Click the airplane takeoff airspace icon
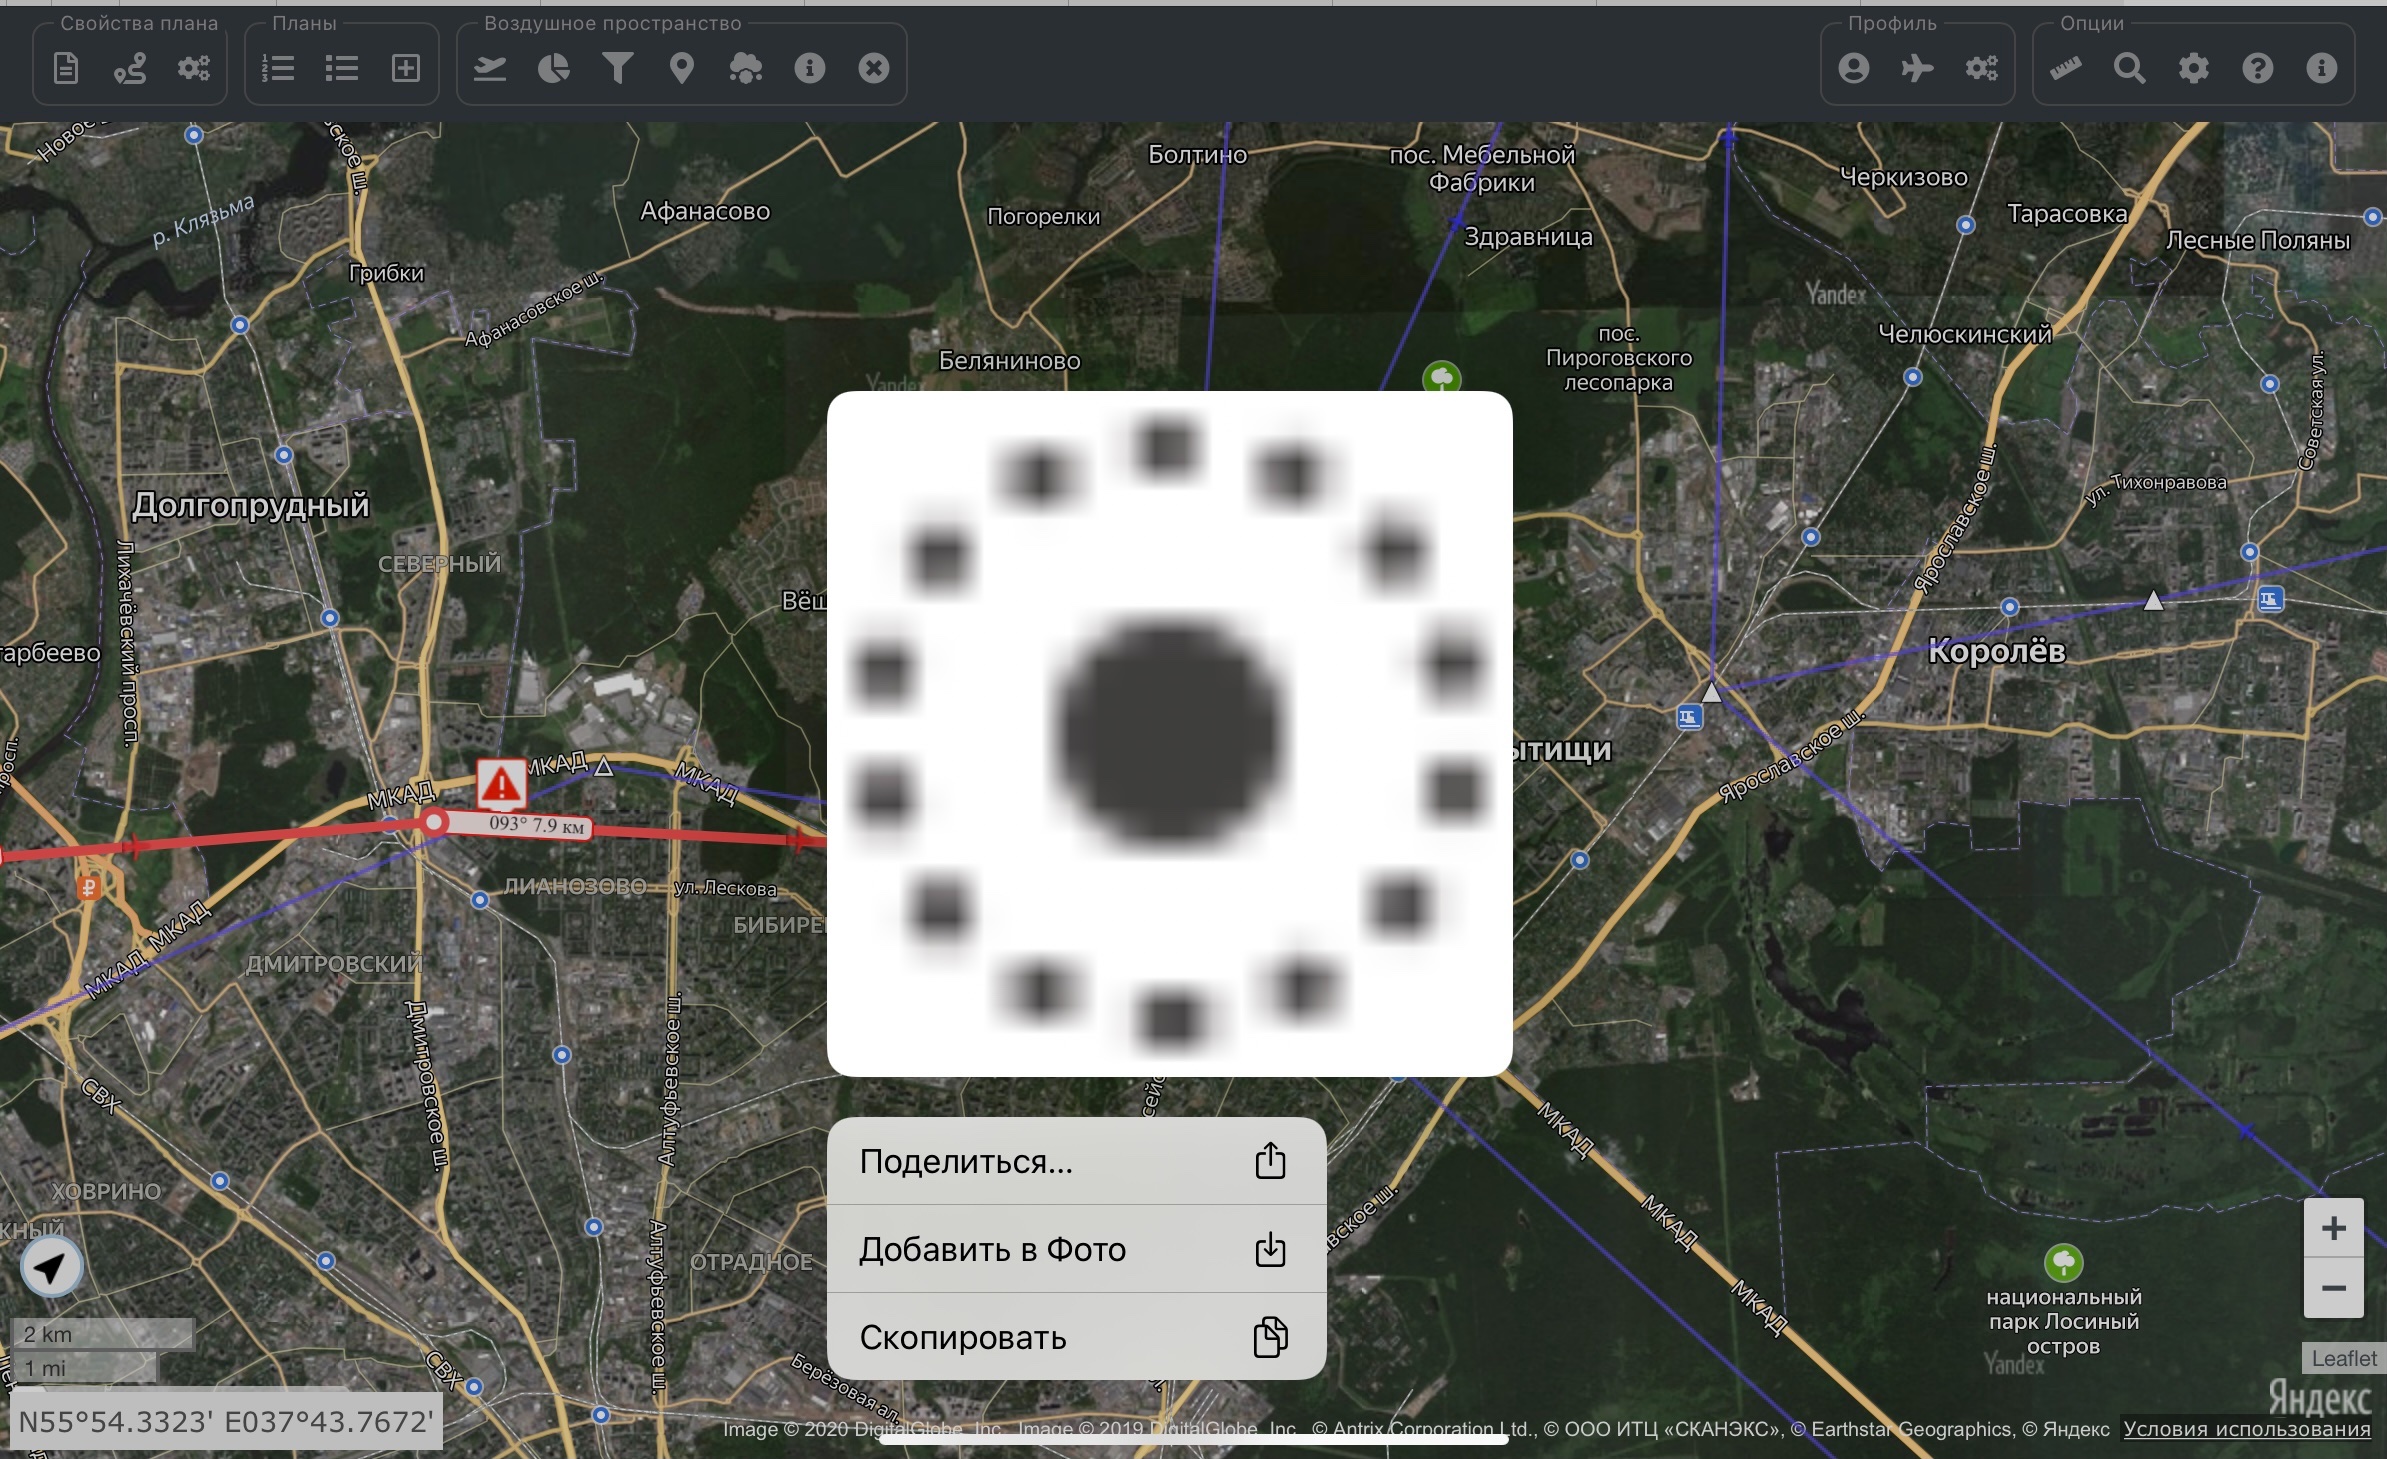 [490, 68]
